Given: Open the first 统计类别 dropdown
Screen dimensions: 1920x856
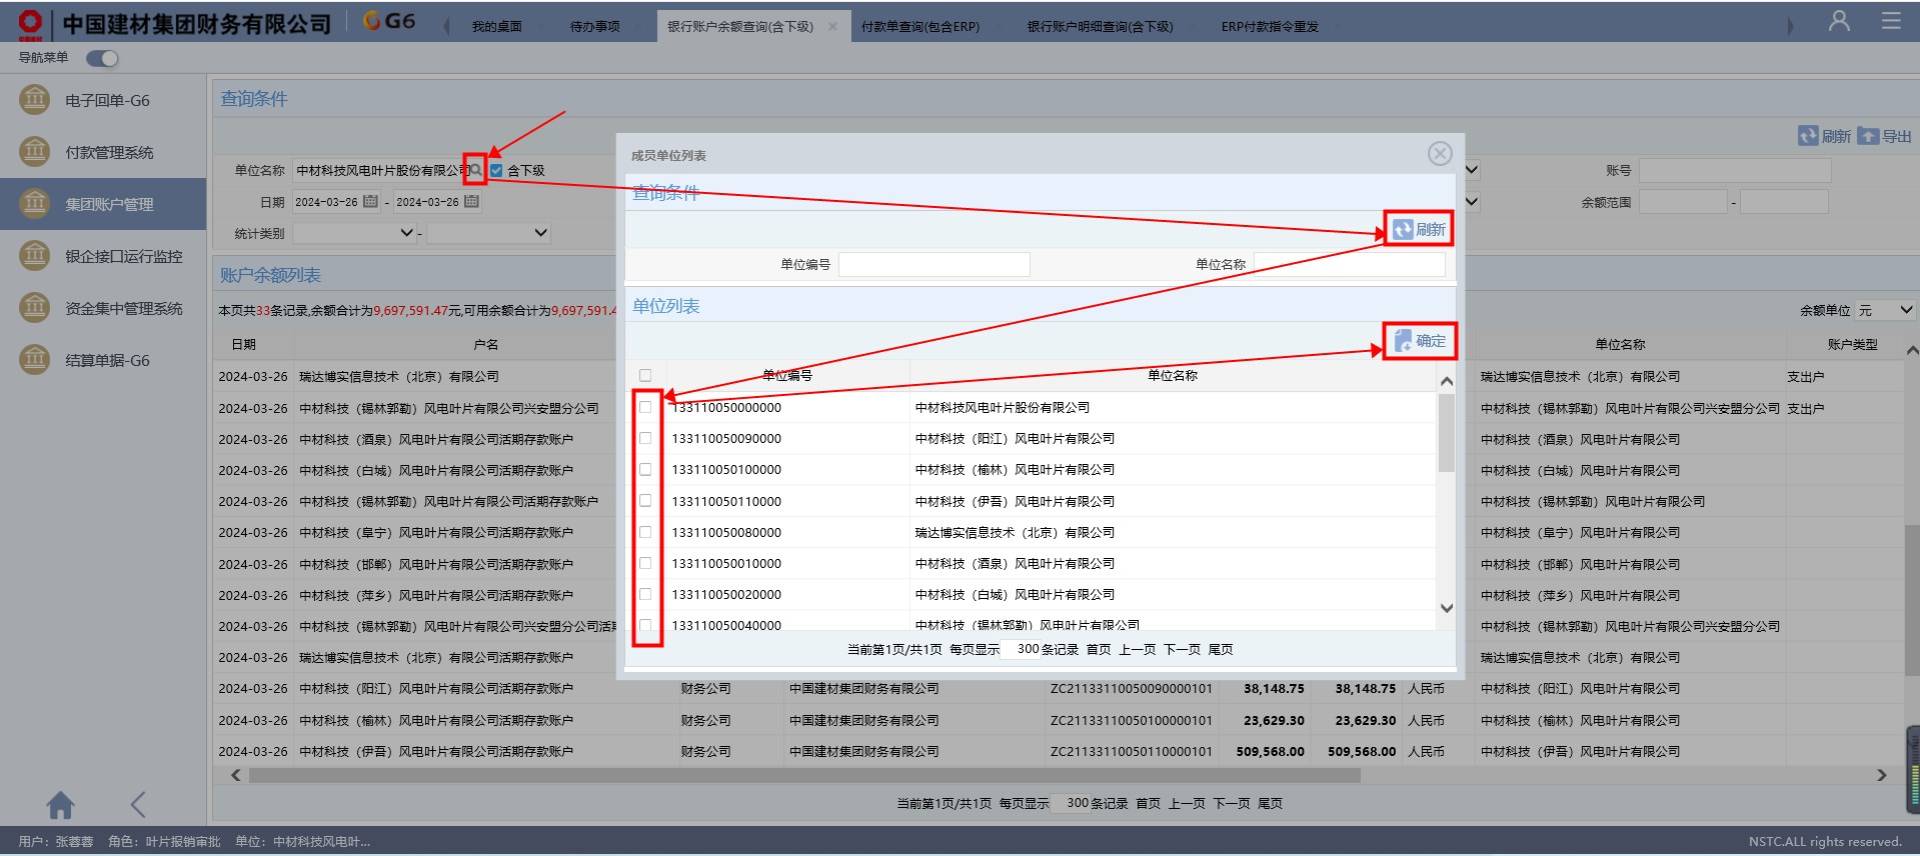Looking at the screenshot, I should [x=354, y=233].
